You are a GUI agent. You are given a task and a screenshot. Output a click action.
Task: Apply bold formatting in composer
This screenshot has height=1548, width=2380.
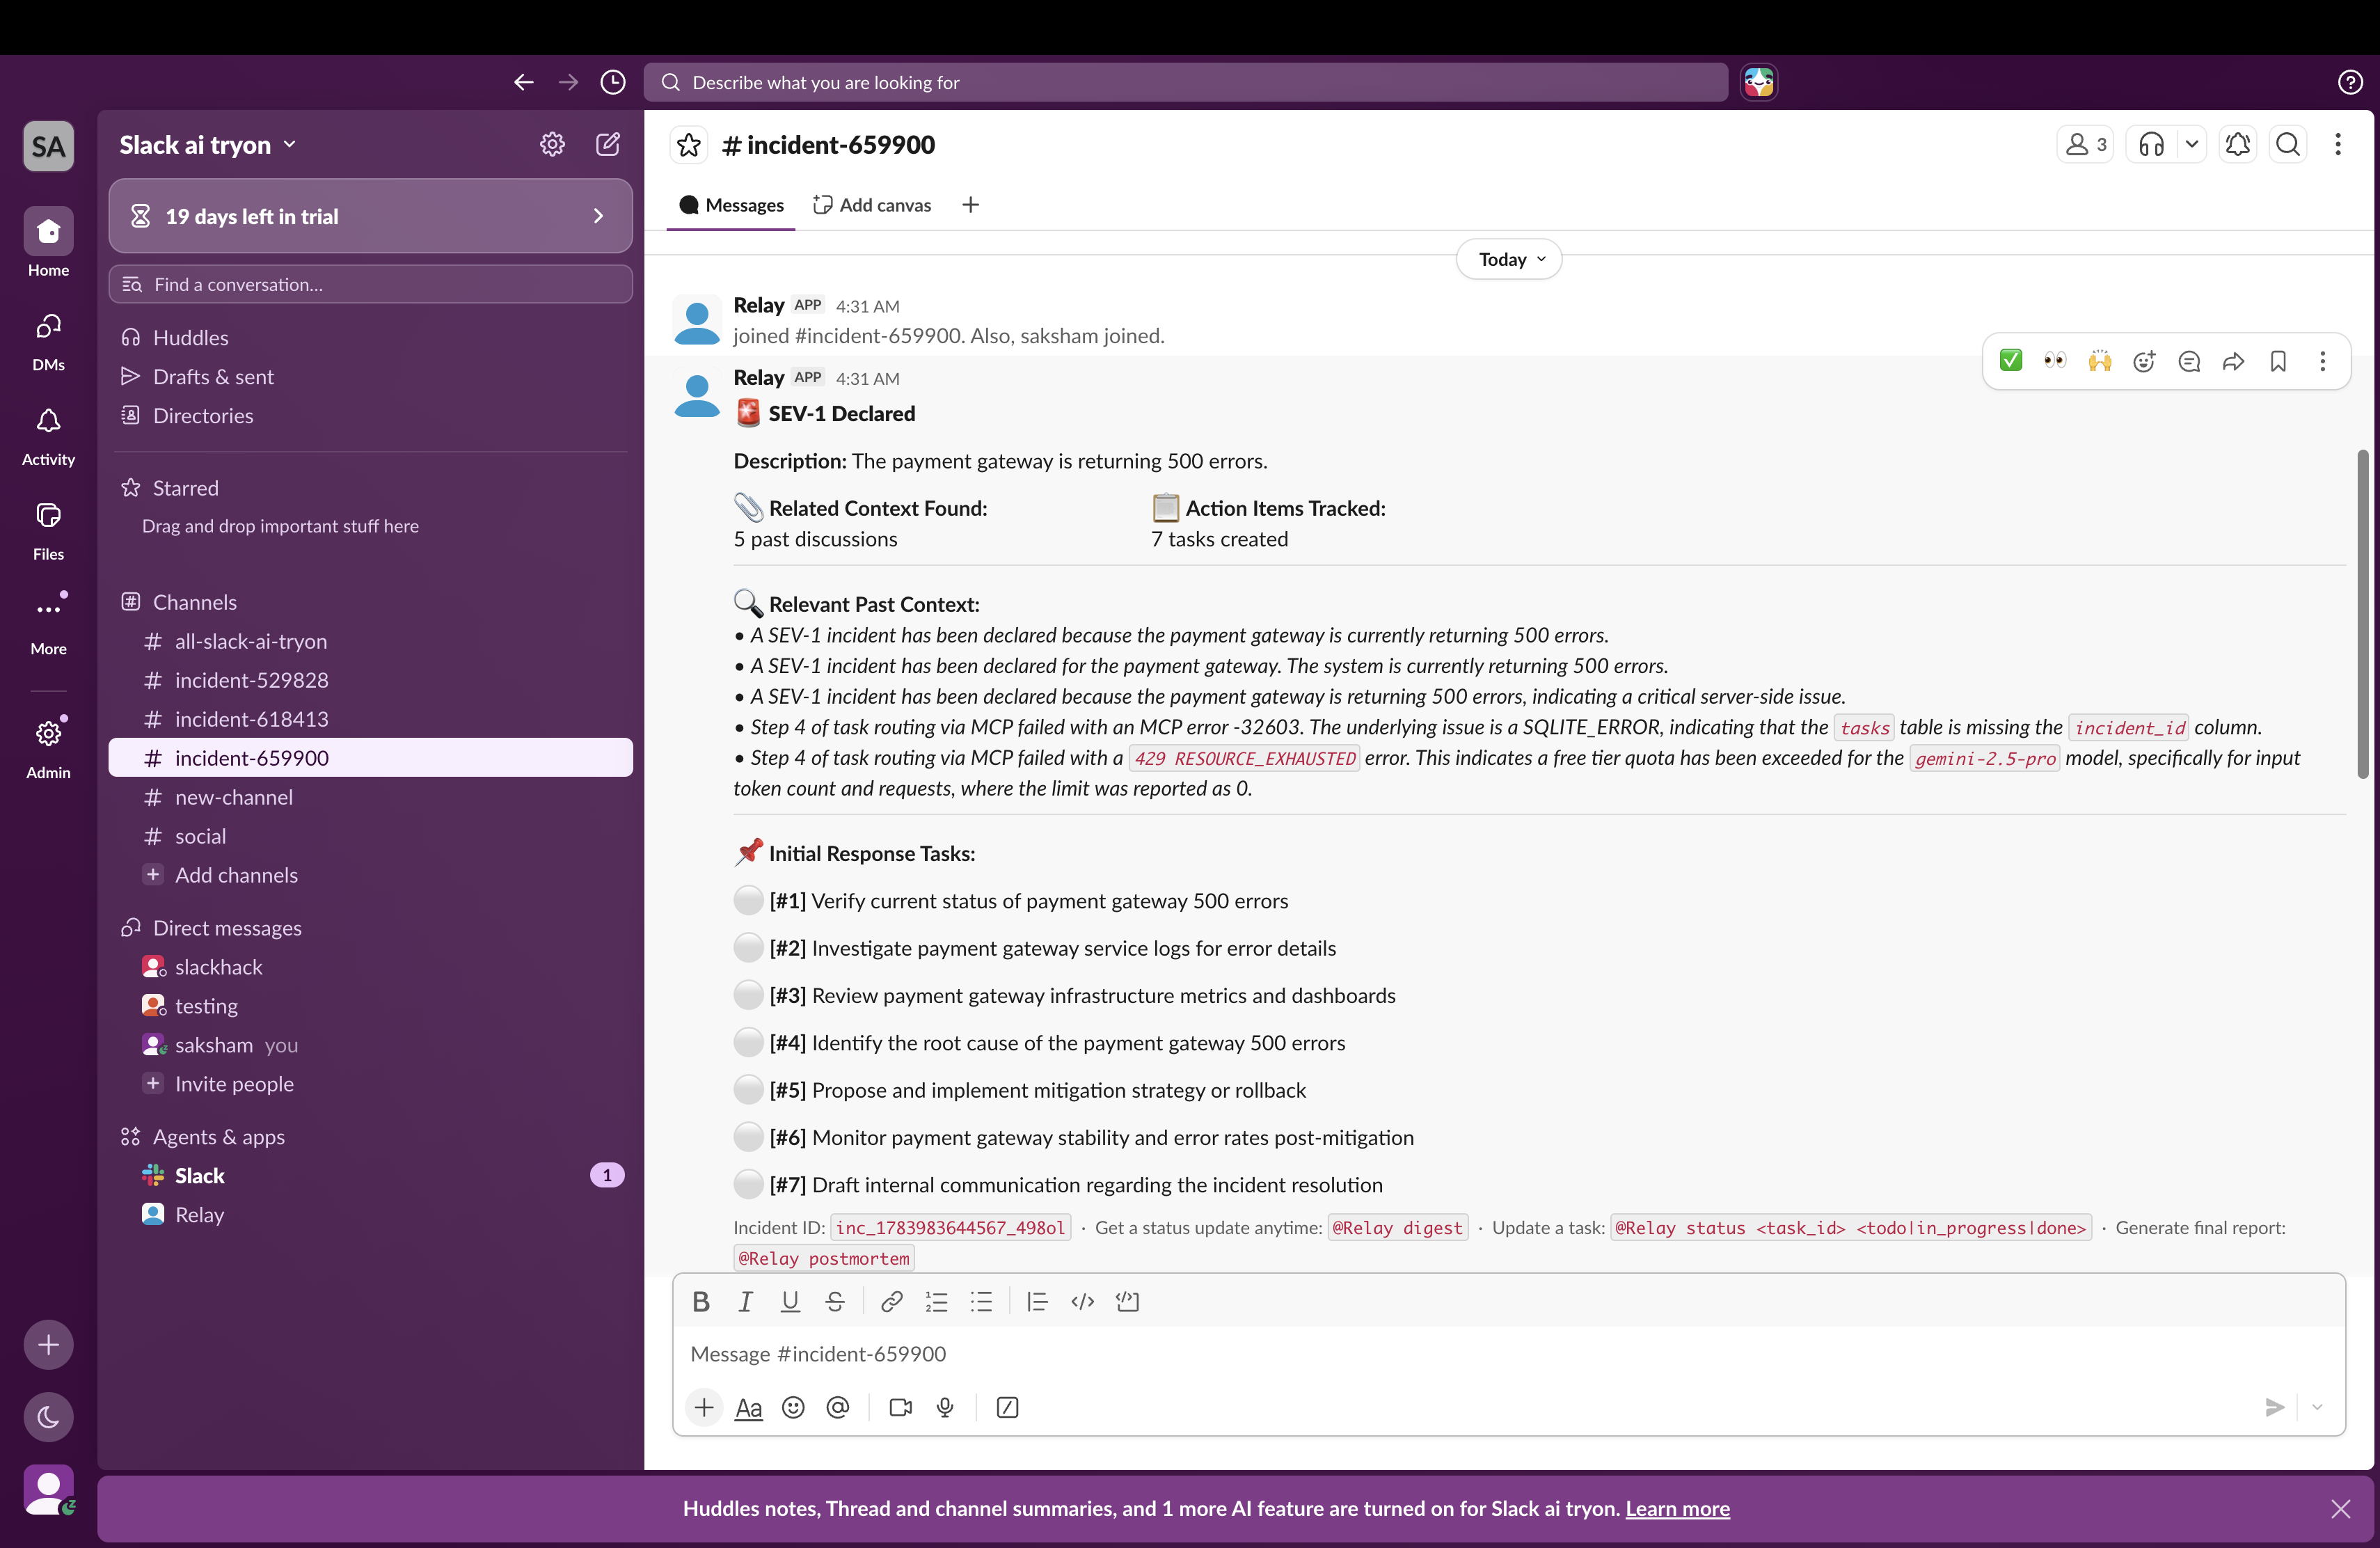pyautogui.click(x=701, y=1301)
